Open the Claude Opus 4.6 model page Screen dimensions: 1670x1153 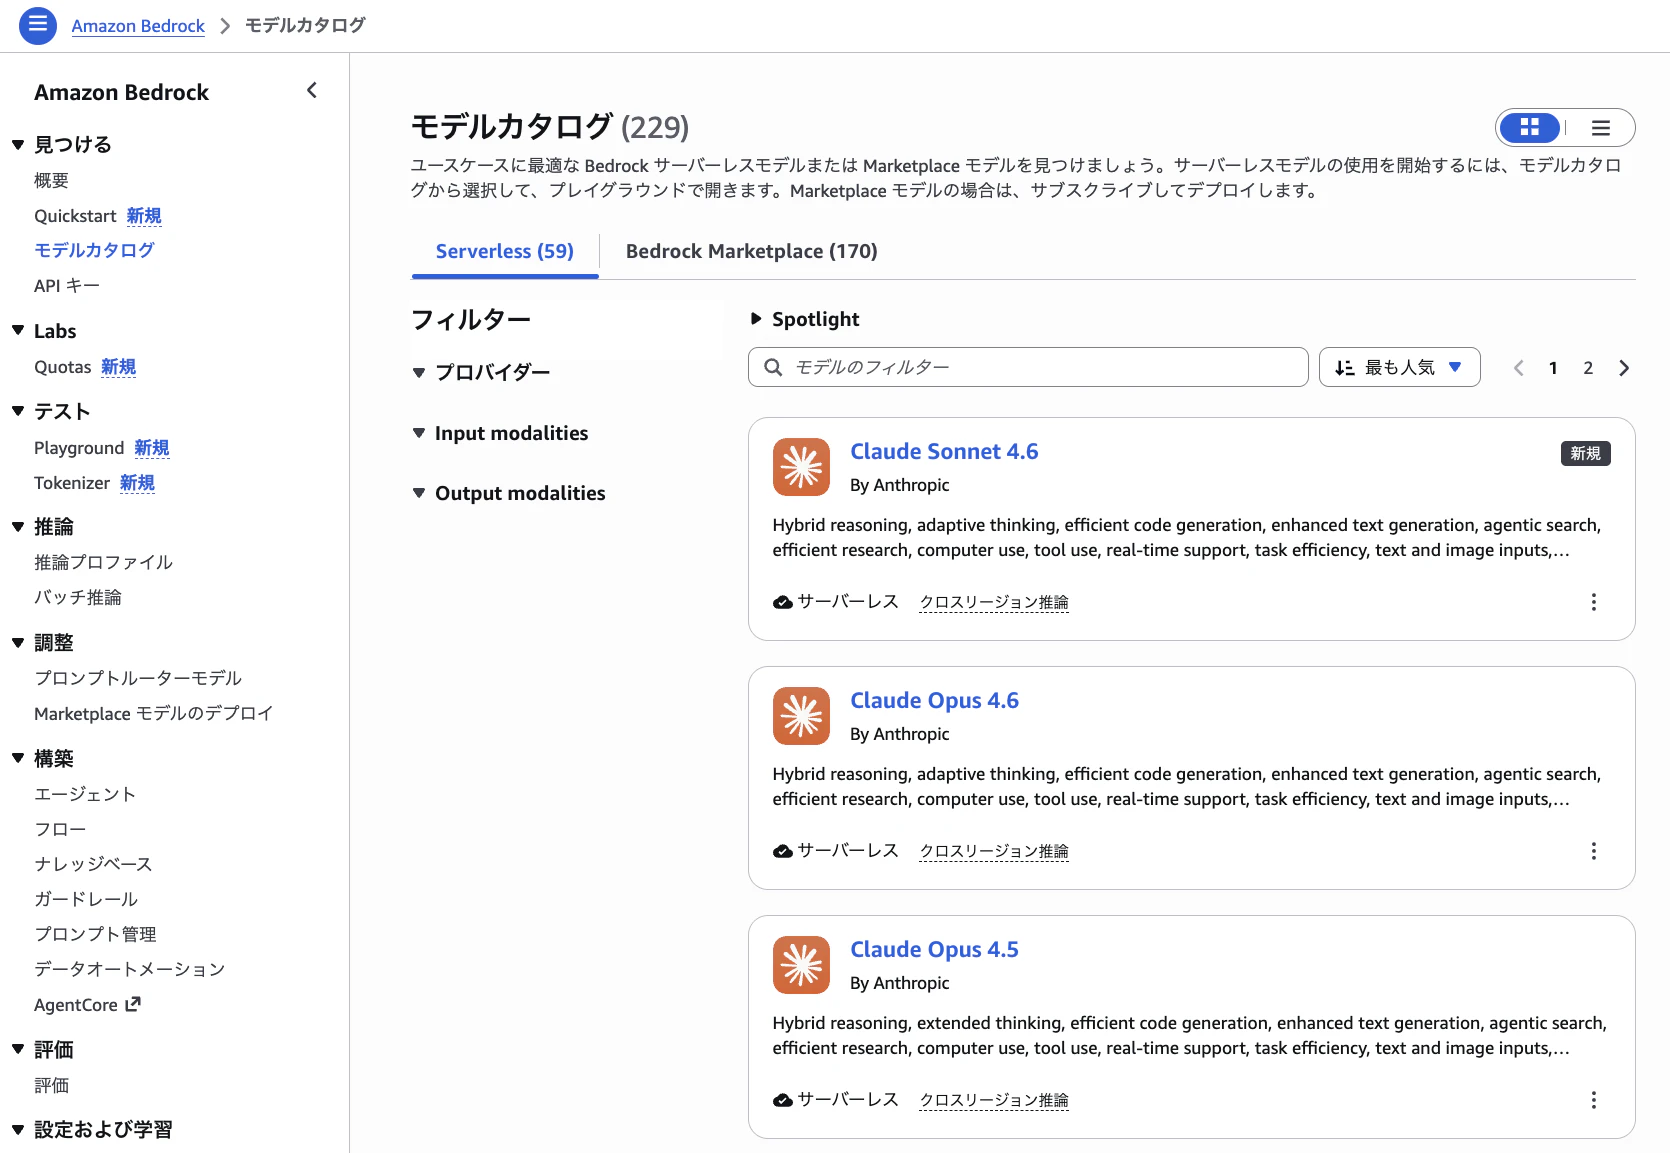coord(934,700)
